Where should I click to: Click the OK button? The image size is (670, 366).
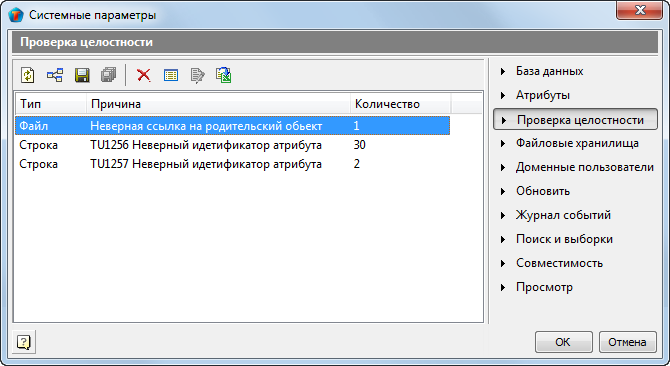coord(564,342)
